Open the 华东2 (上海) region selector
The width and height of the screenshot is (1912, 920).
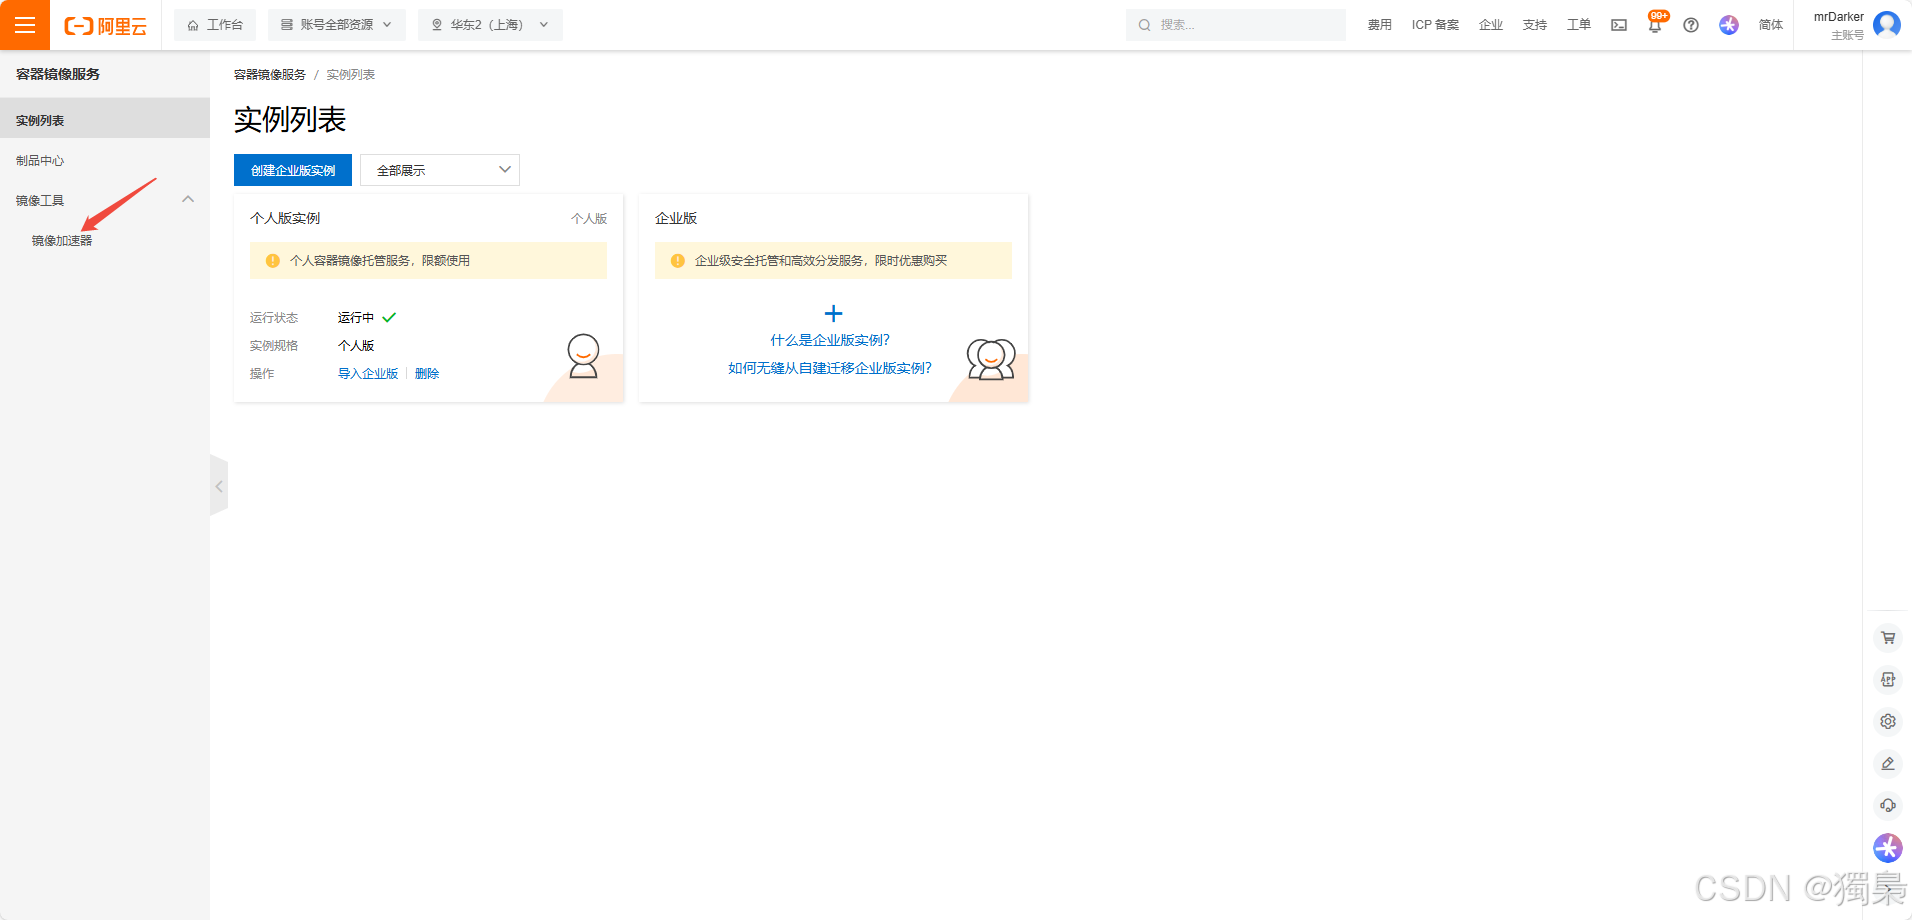click(490, 25)
